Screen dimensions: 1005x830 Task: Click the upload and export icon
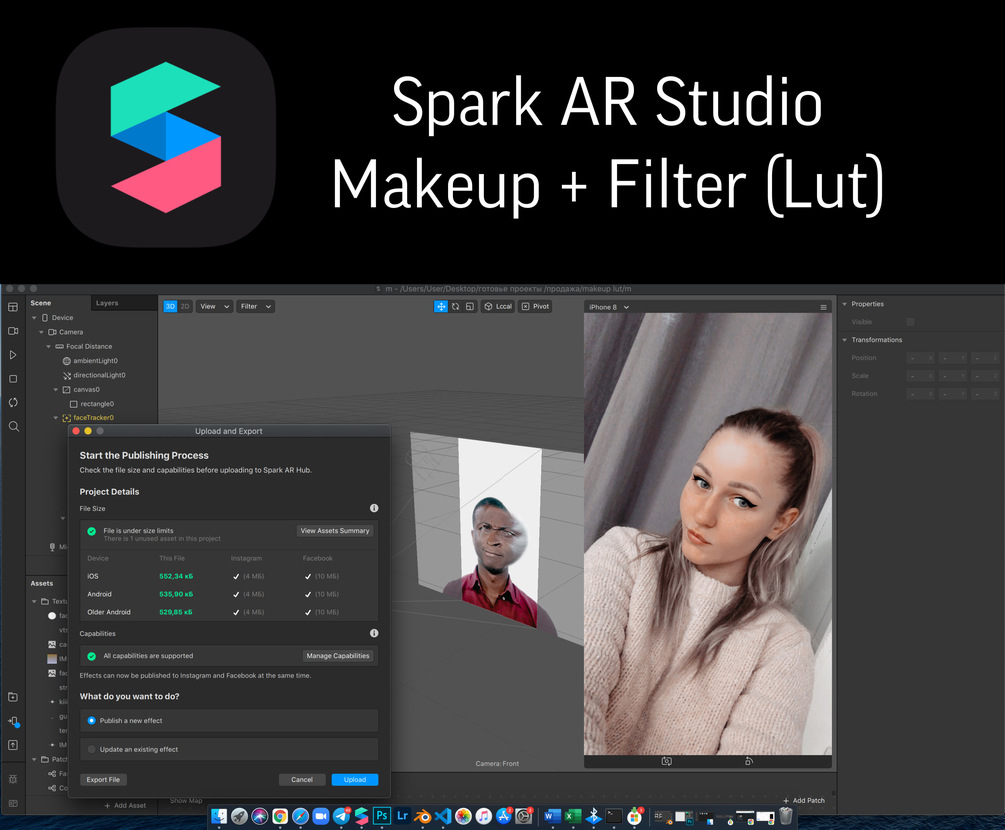pyautogui.click(x=13, y=745)
